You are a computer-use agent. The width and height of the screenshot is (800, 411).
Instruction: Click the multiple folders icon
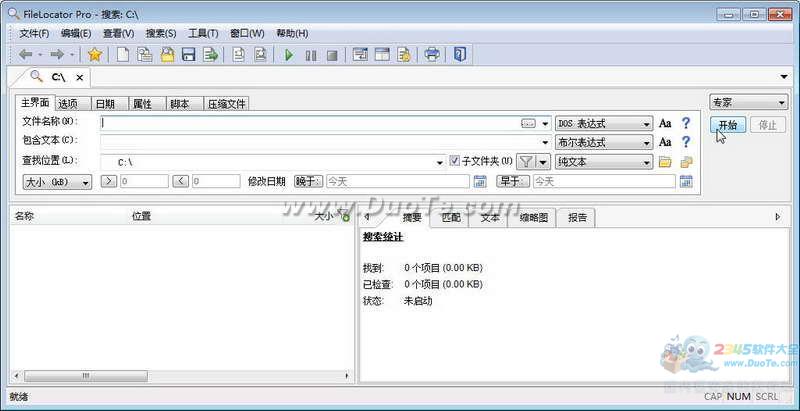pos(686,162)
